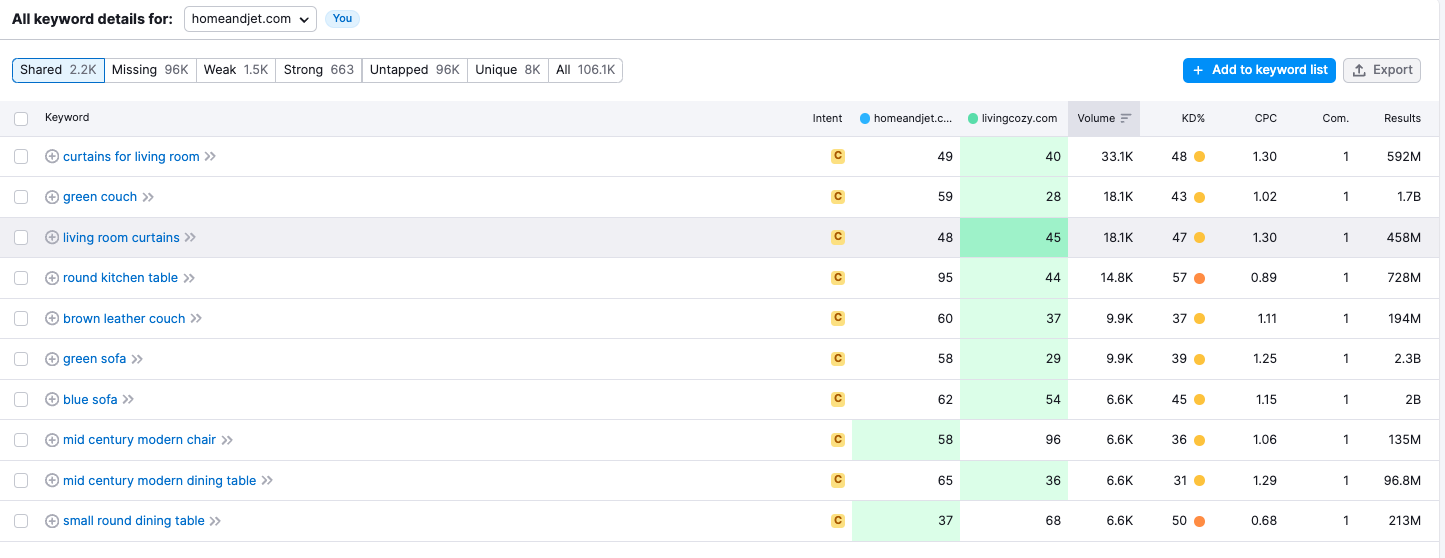
Task: Check the green sofa row checkbox
Action: pos(21,359)
